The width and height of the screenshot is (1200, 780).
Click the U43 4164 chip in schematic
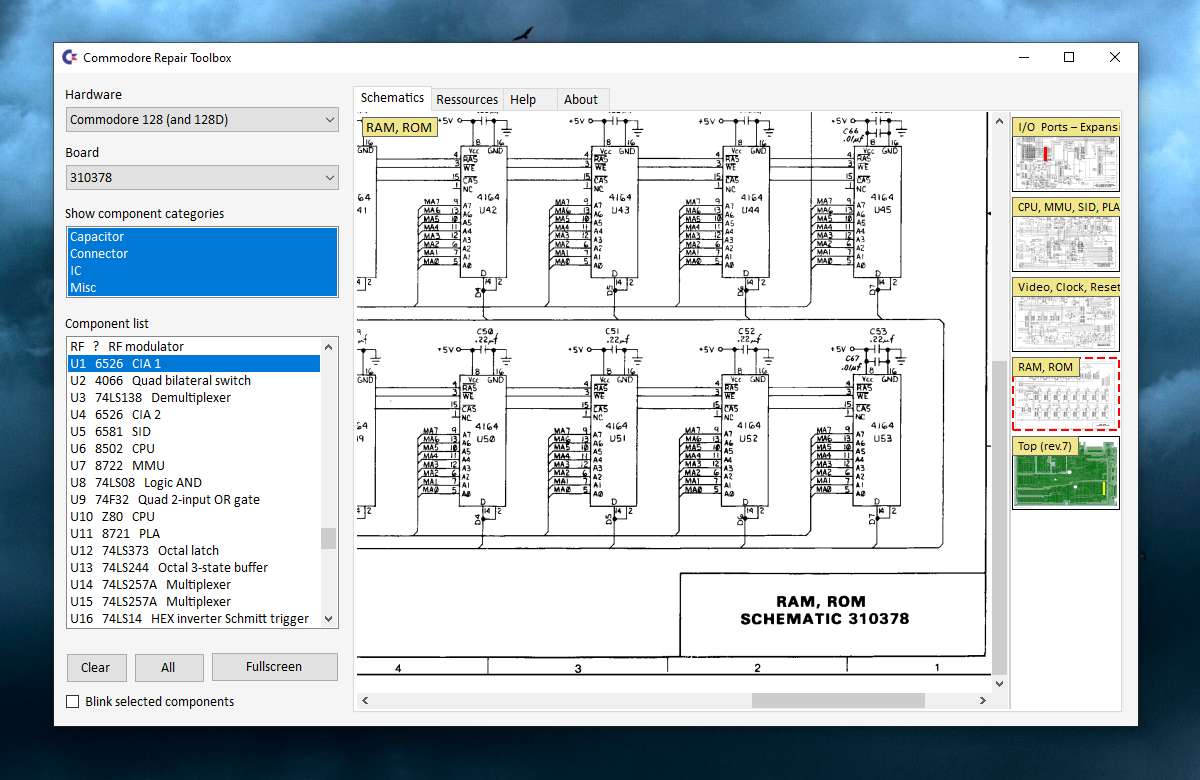615,213
